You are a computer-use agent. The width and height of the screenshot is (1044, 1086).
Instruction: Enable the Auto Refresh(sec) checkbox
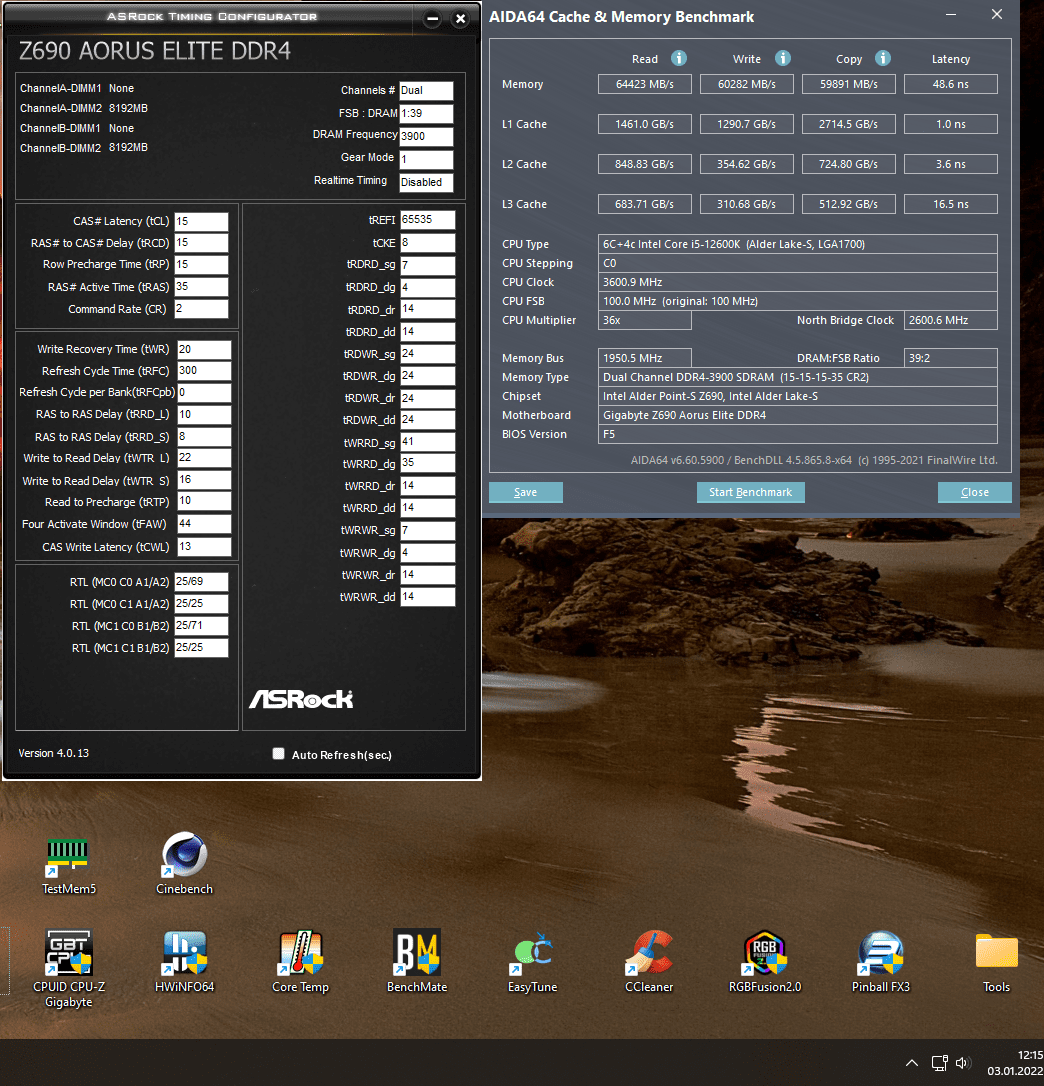(x=278, y=754)
